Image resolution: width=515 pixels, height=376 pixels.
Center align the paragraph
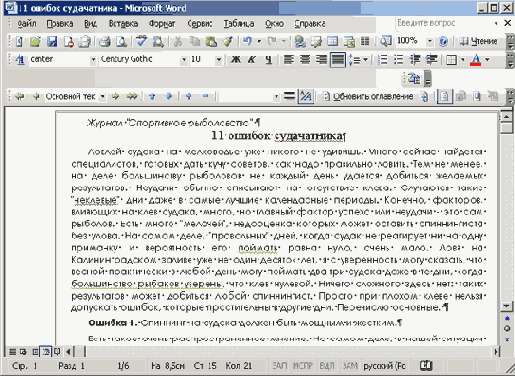pyautogui.click(x=305, y=60)
